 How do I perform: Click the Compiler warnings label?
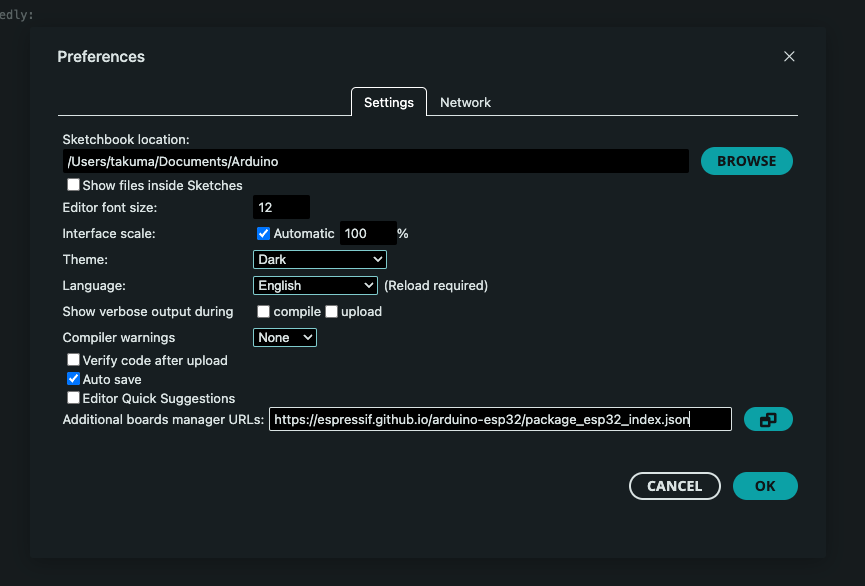tap(119, 338)
